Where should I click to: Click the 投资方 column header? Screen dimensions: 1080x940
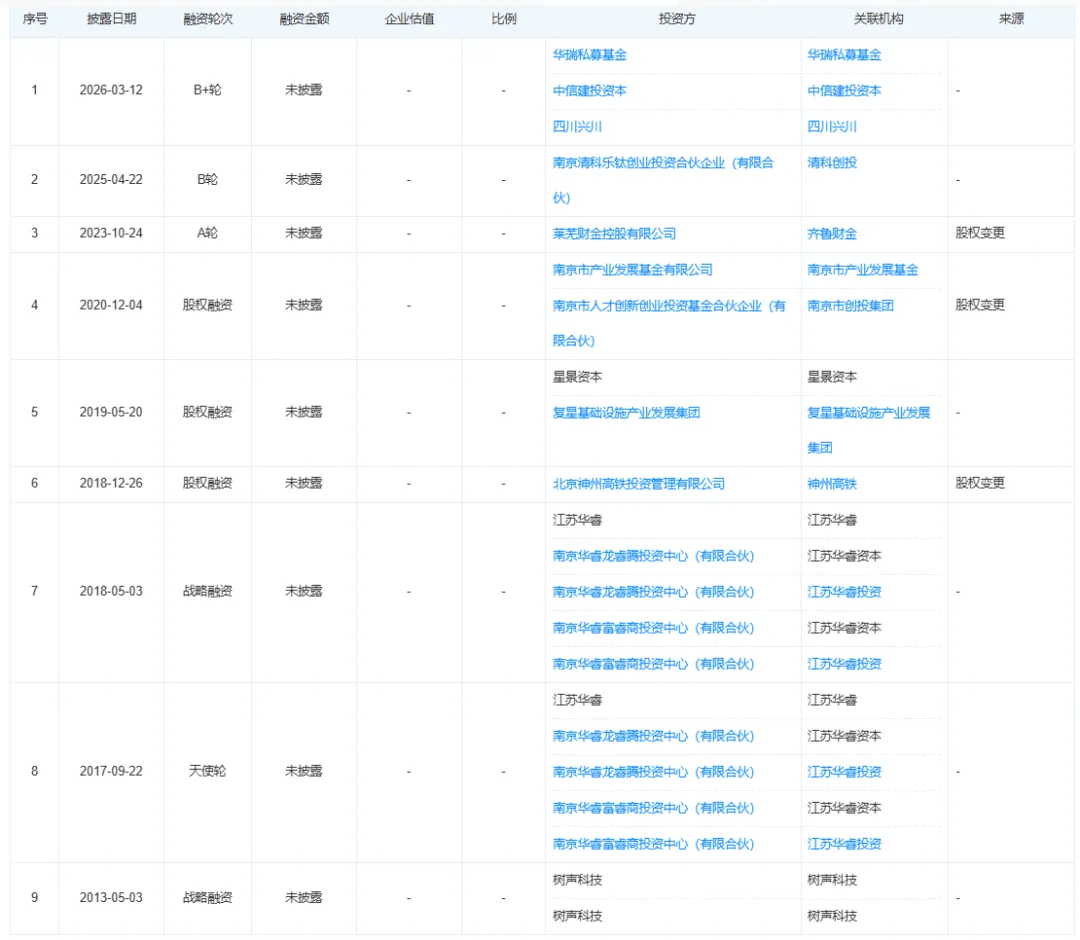(677, 19)
